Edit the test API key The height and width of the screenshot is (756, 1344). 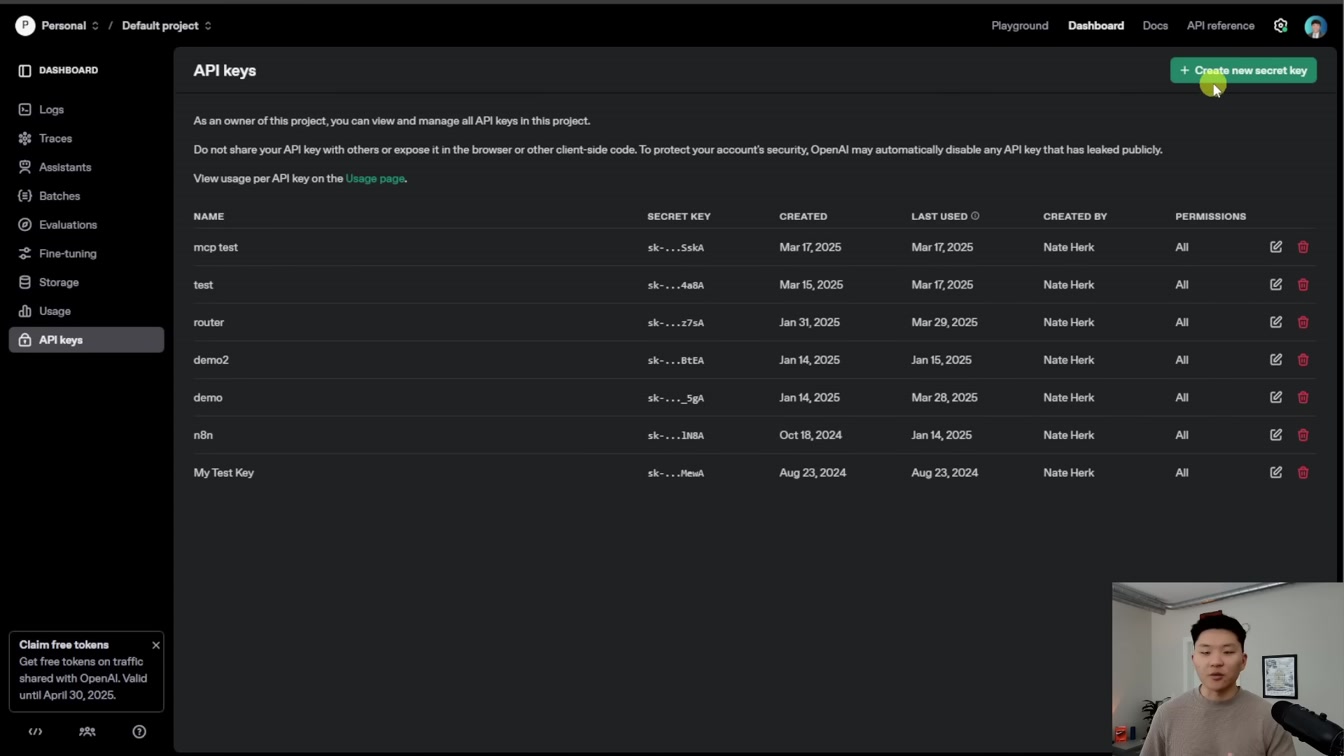click(1276, 285)
